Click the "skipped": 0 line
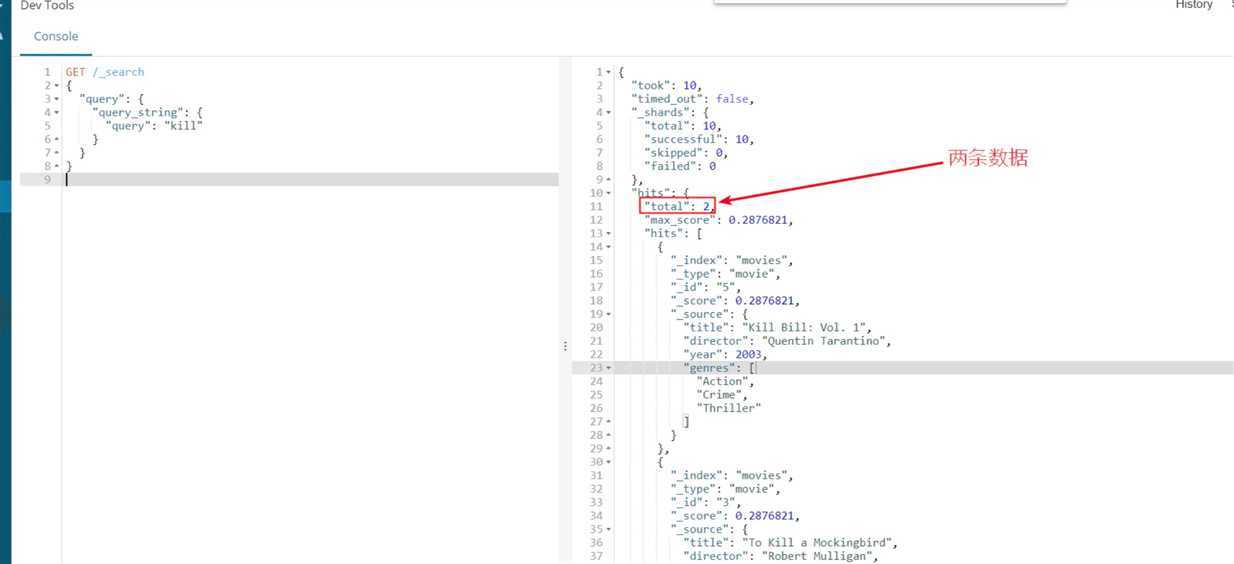 click(x=686, y=153)
